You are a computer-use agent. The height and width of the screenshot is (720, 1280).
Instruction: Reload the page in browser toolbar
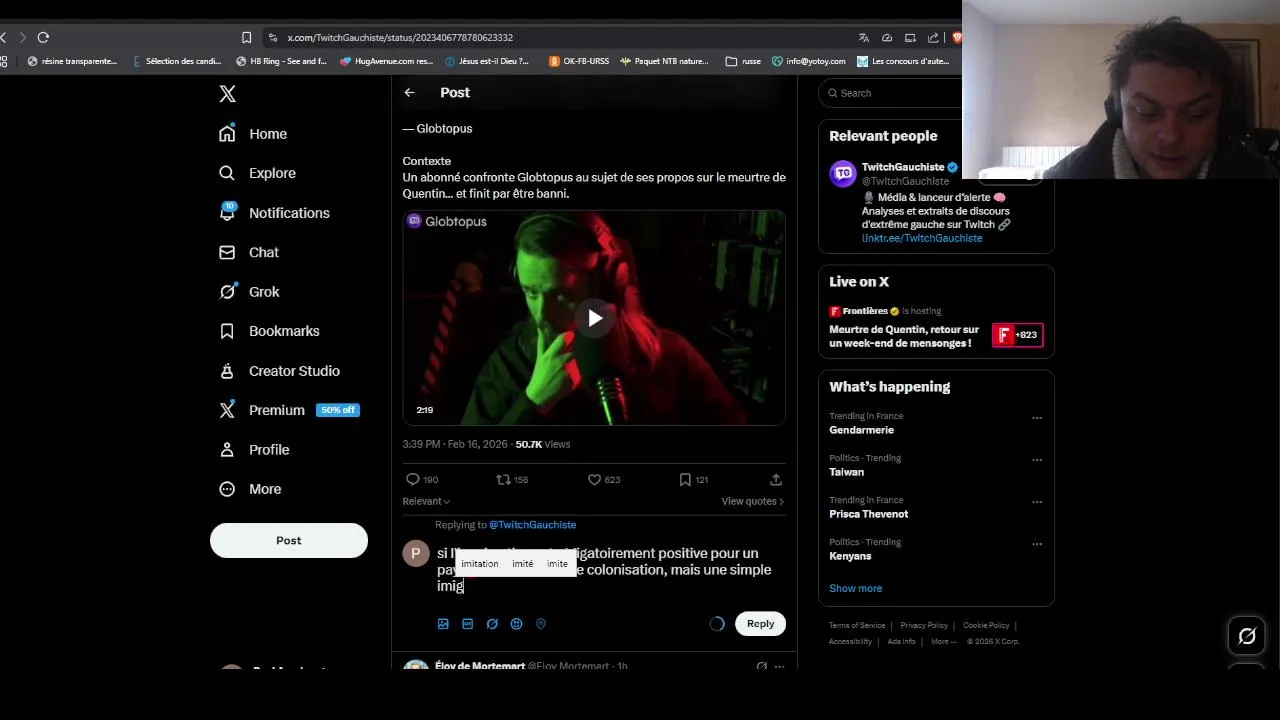click(43, 38)
